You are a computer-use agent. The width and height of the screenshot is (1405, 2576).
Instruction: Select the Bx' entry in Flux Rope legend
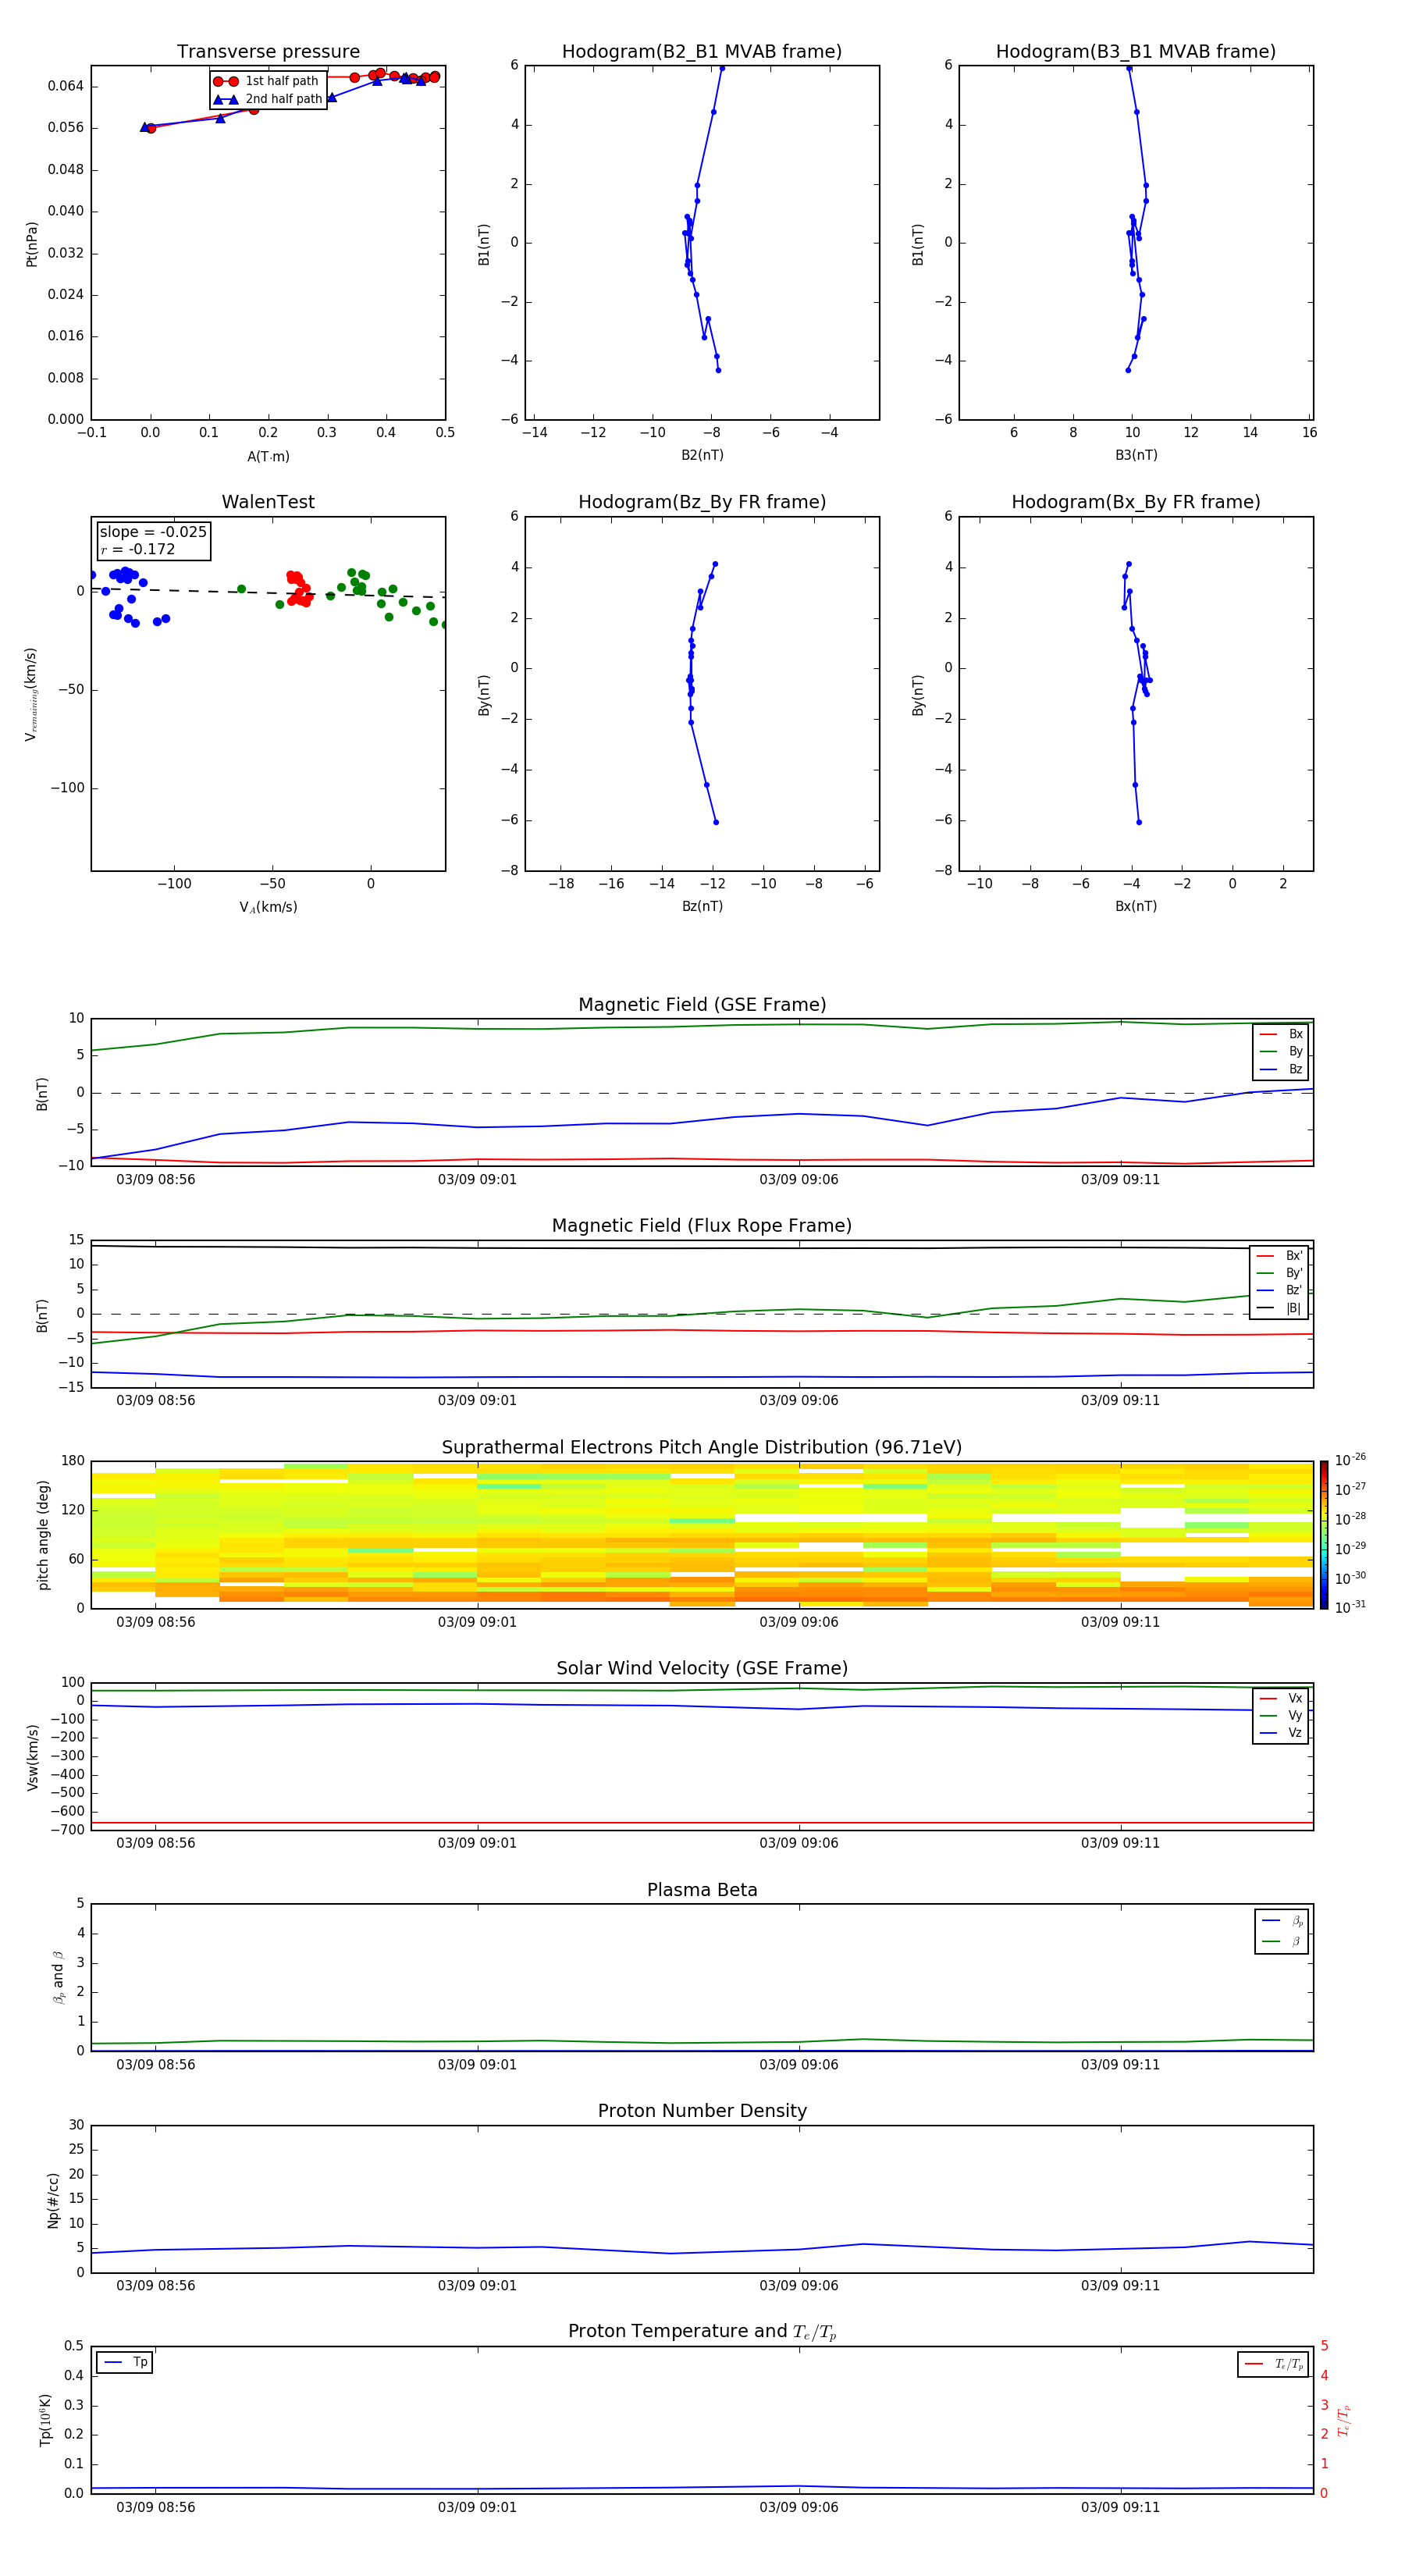click(1279, 1256)
